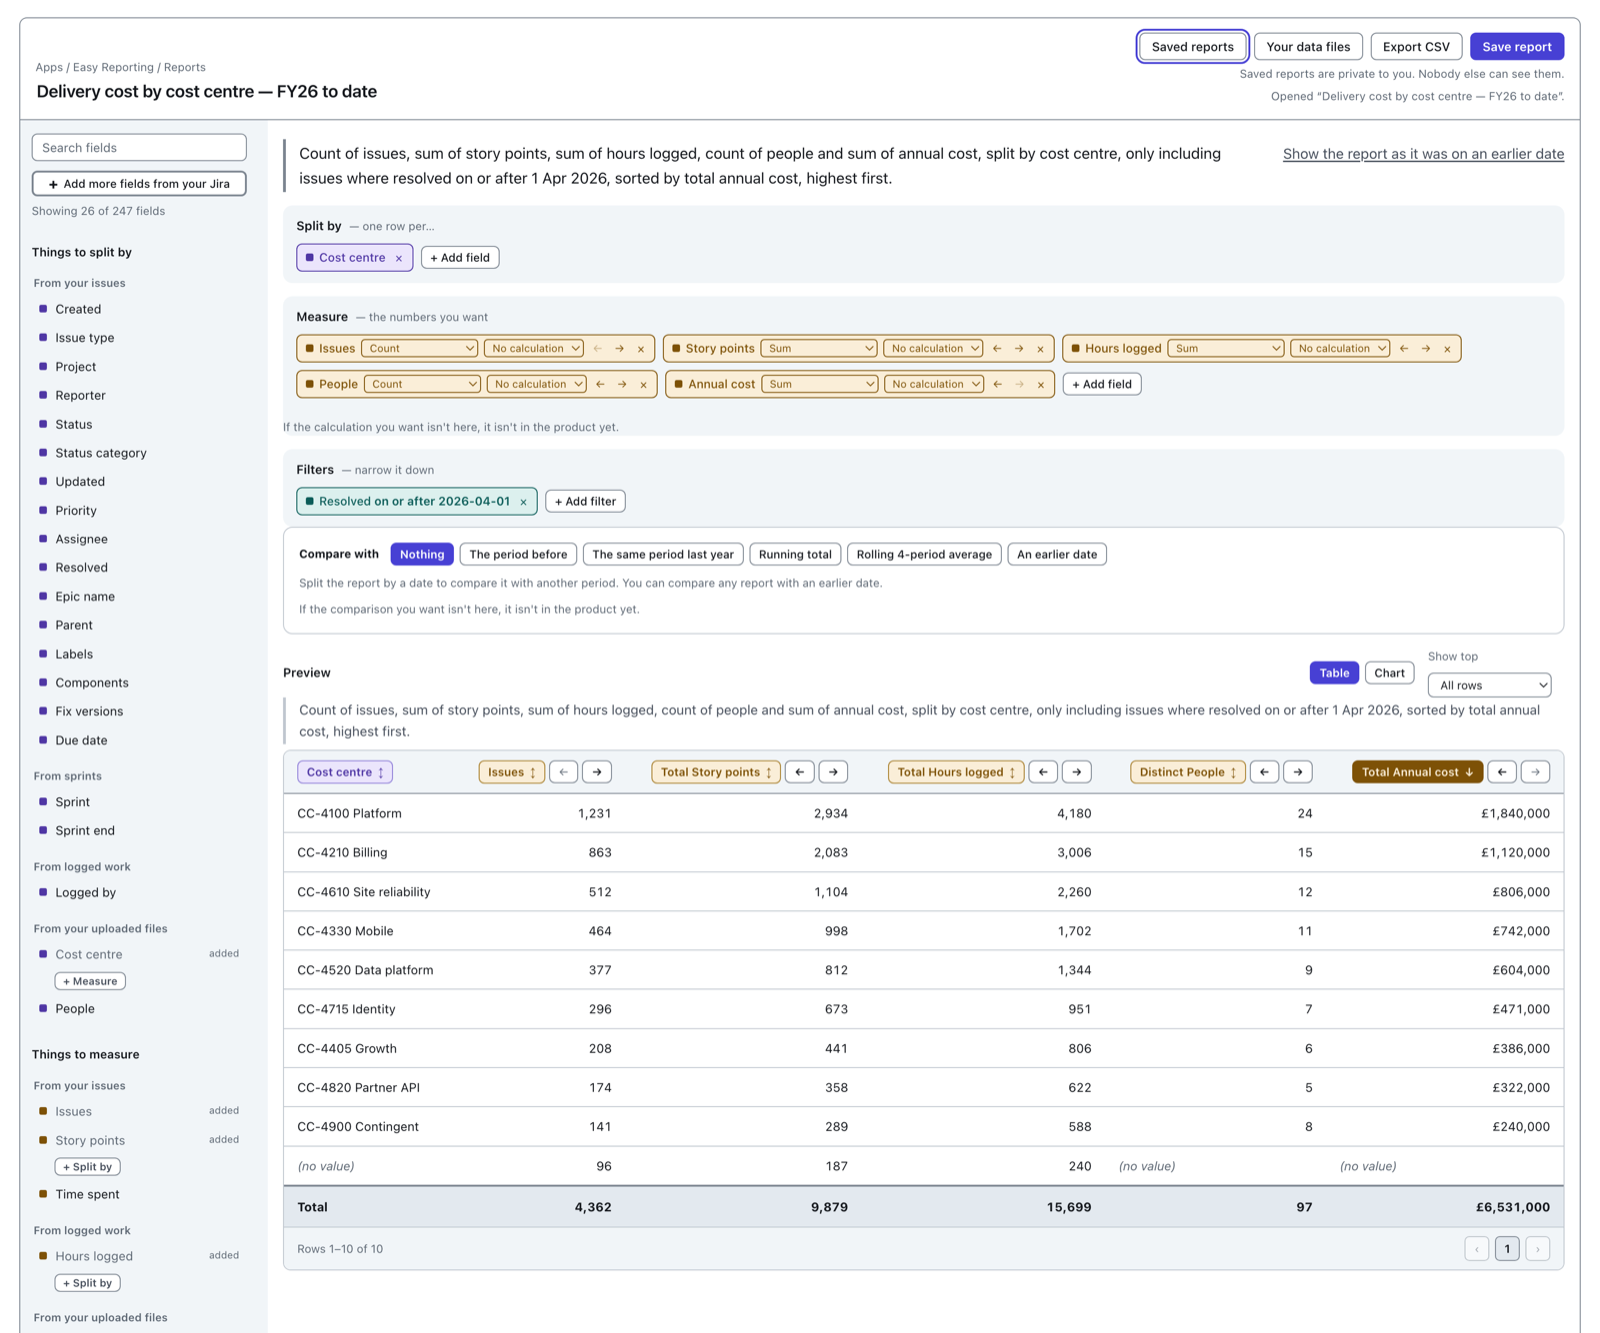Viewport: 1600px width, 1333px height.
Task: Sort the table by Total Annual cost header
Action: coord(1417,772)
